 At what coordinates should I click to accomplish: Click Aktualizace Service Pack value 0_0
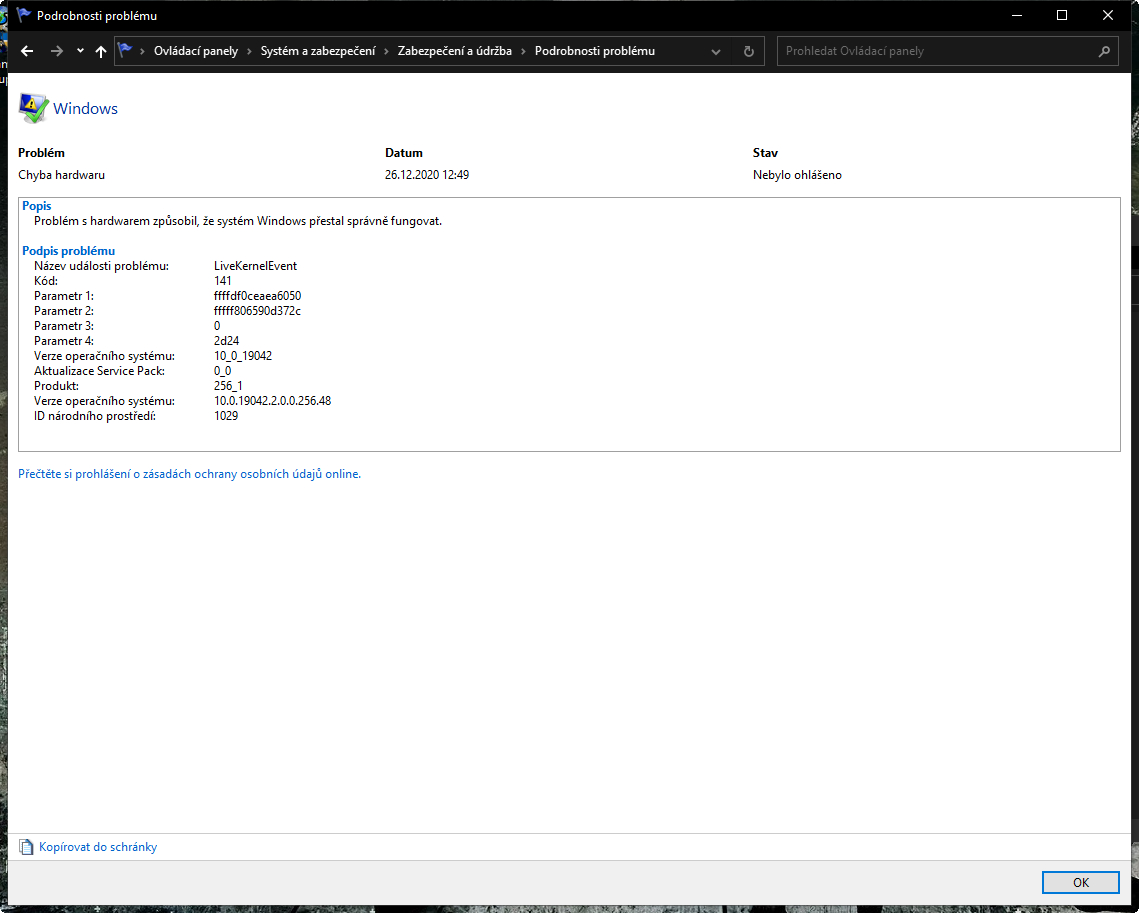tap(222, 371)
